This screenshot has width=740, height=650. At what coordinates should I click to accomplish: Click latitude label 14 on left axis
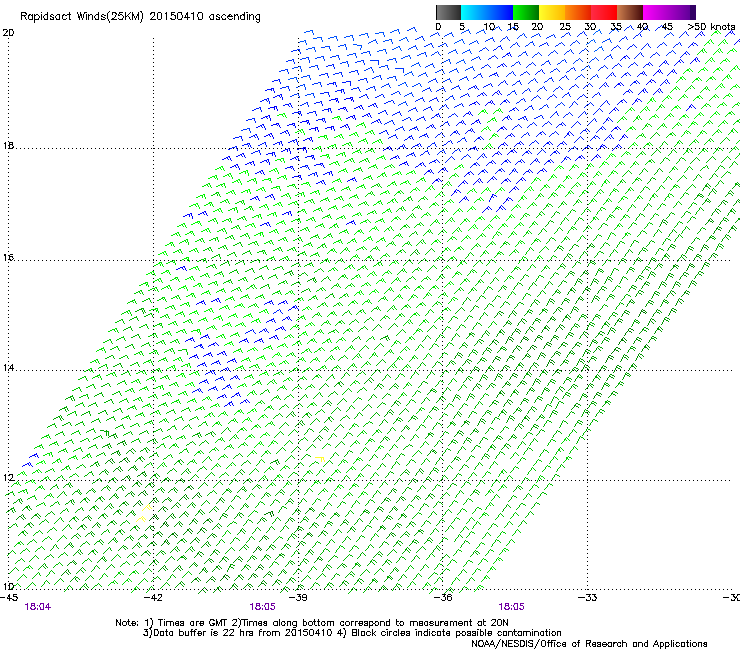(x=8, y=368)
